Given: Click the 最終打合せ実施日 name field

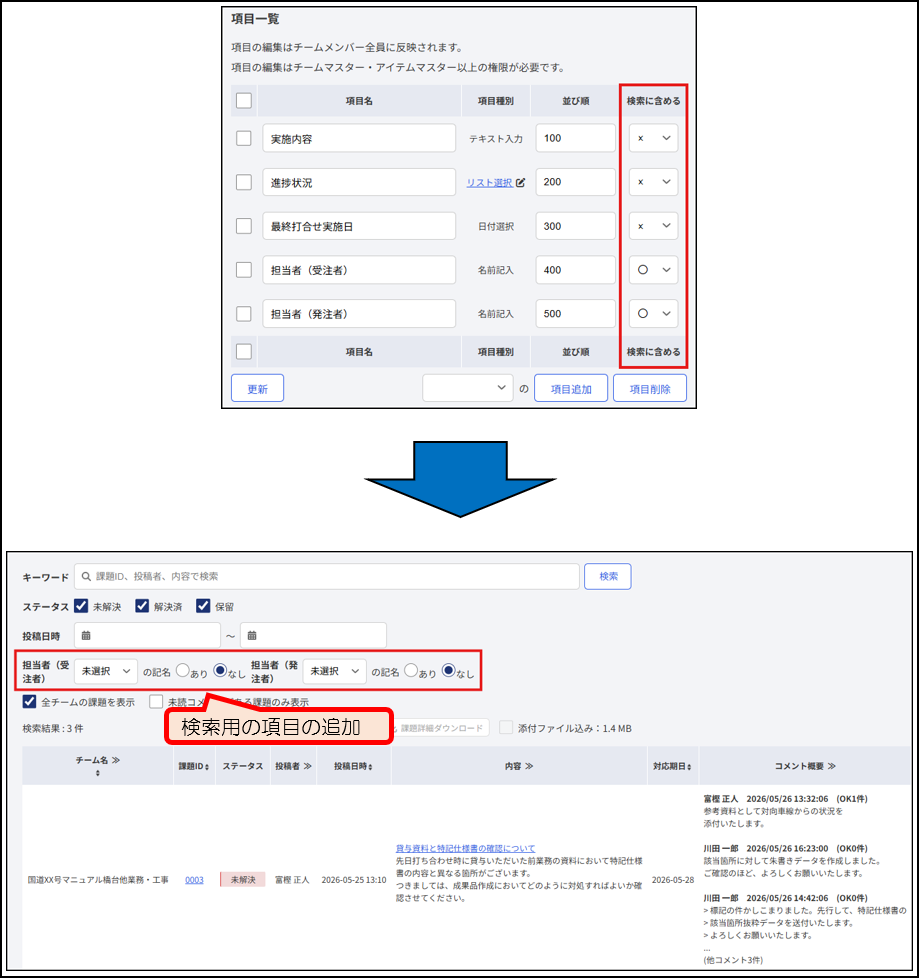Looking at the screenshot, I should point(359,226).
